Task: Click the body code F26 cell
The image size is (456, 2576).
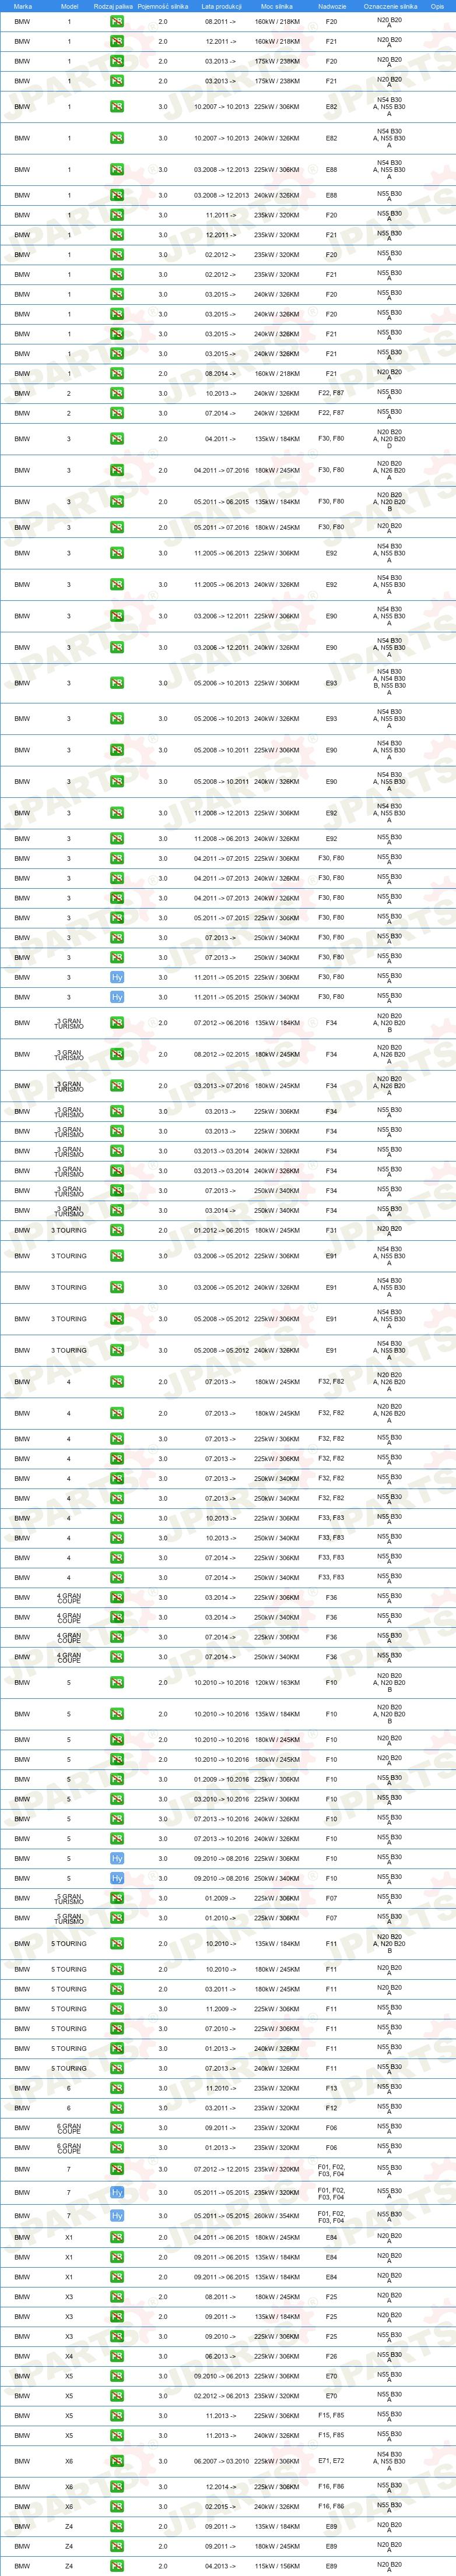Action: [x=331, y=2356]
